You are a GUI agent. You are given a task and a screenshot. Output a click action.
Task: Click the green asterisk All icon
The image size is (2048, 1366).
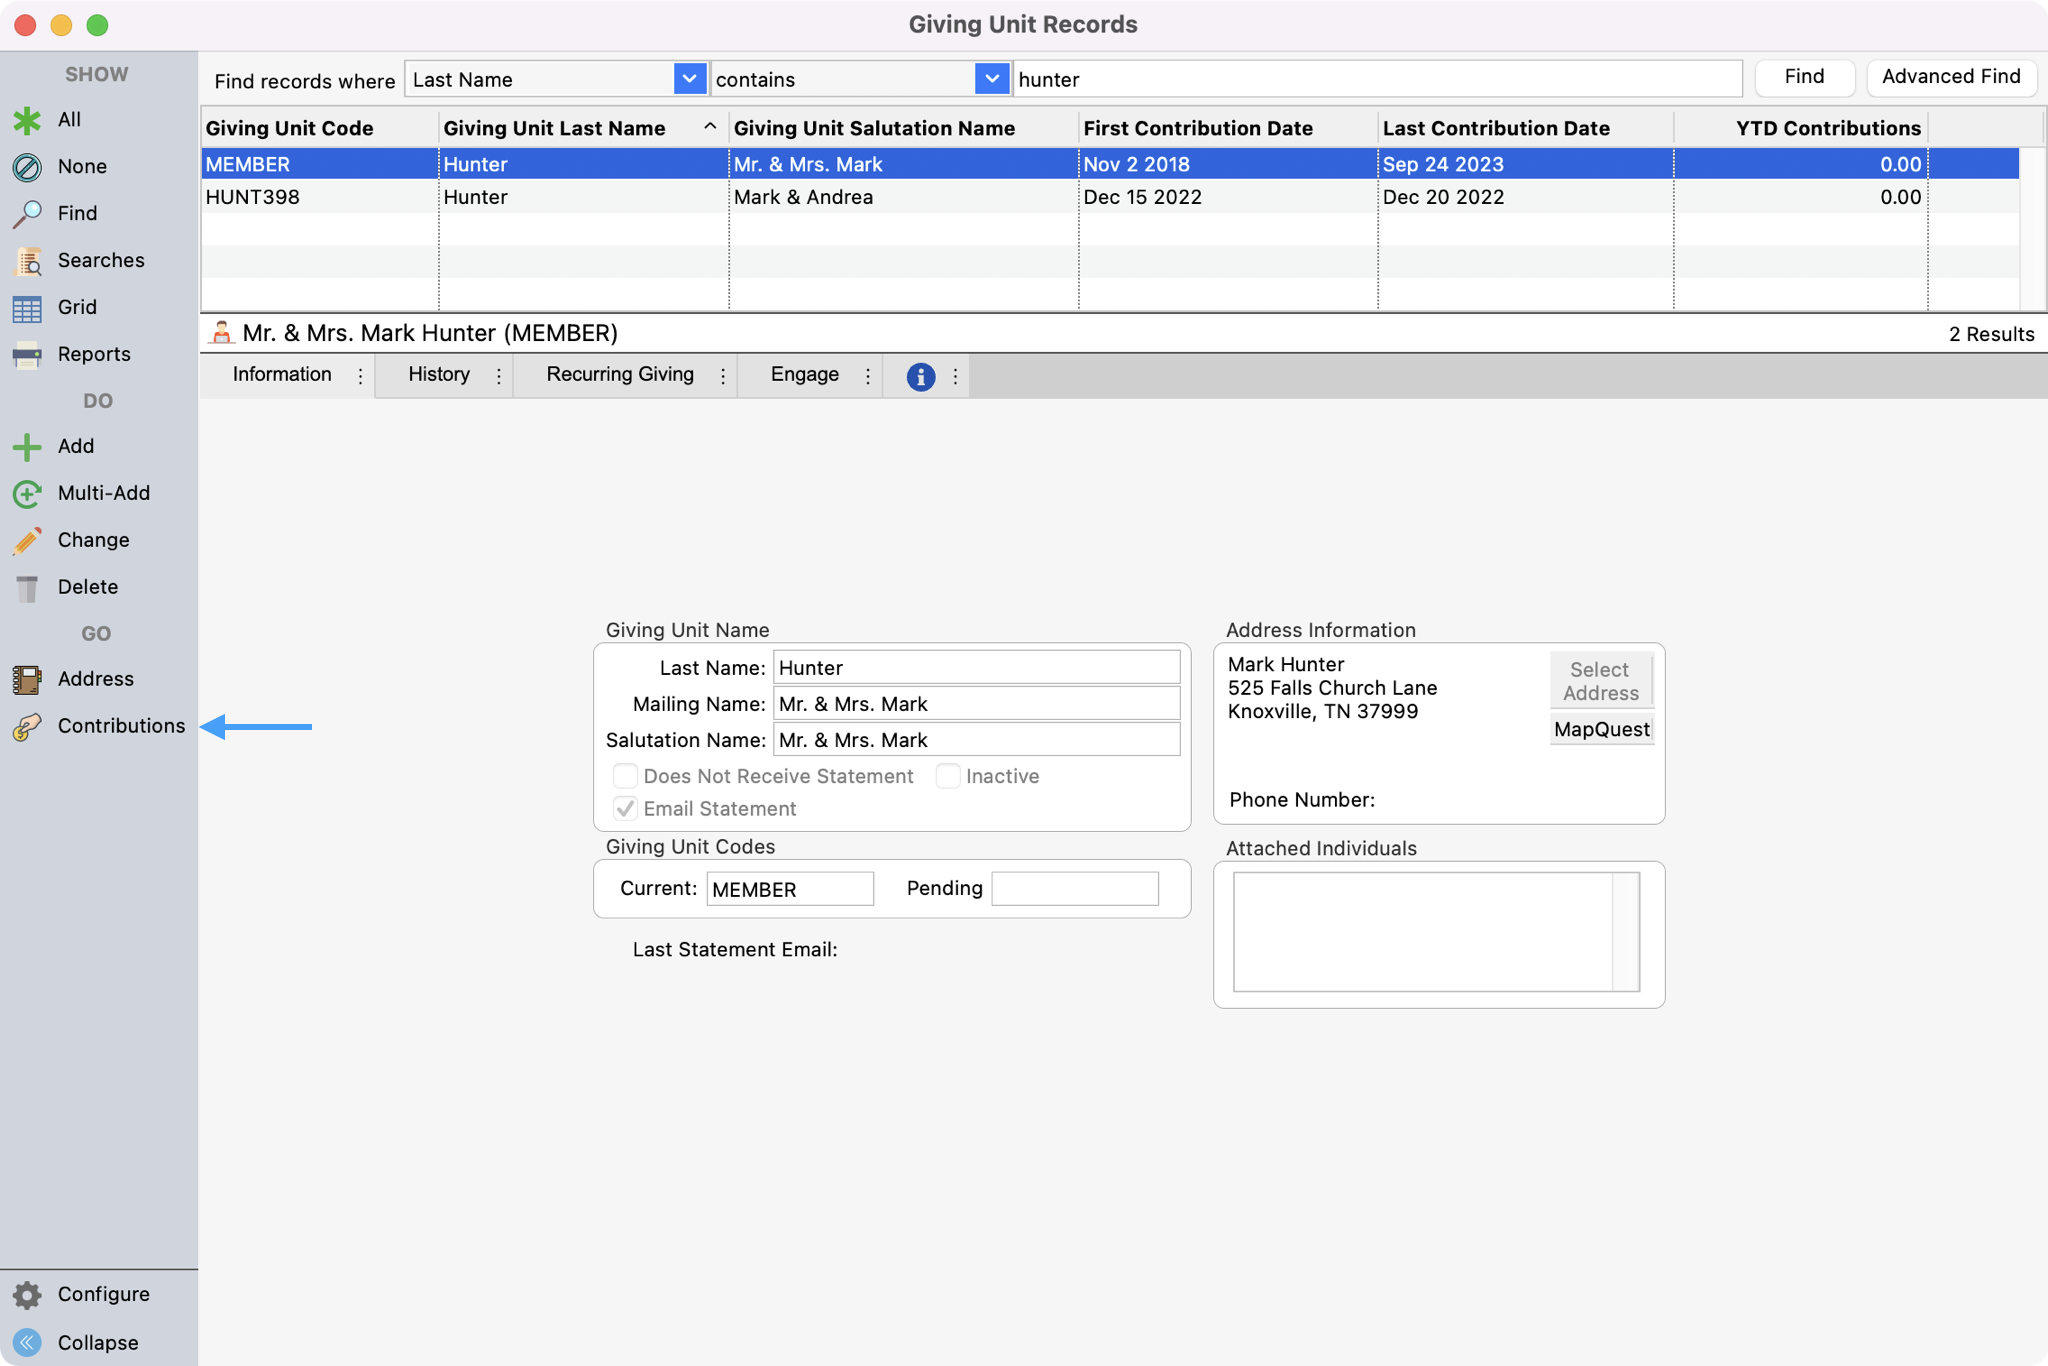tap(27, 120)
